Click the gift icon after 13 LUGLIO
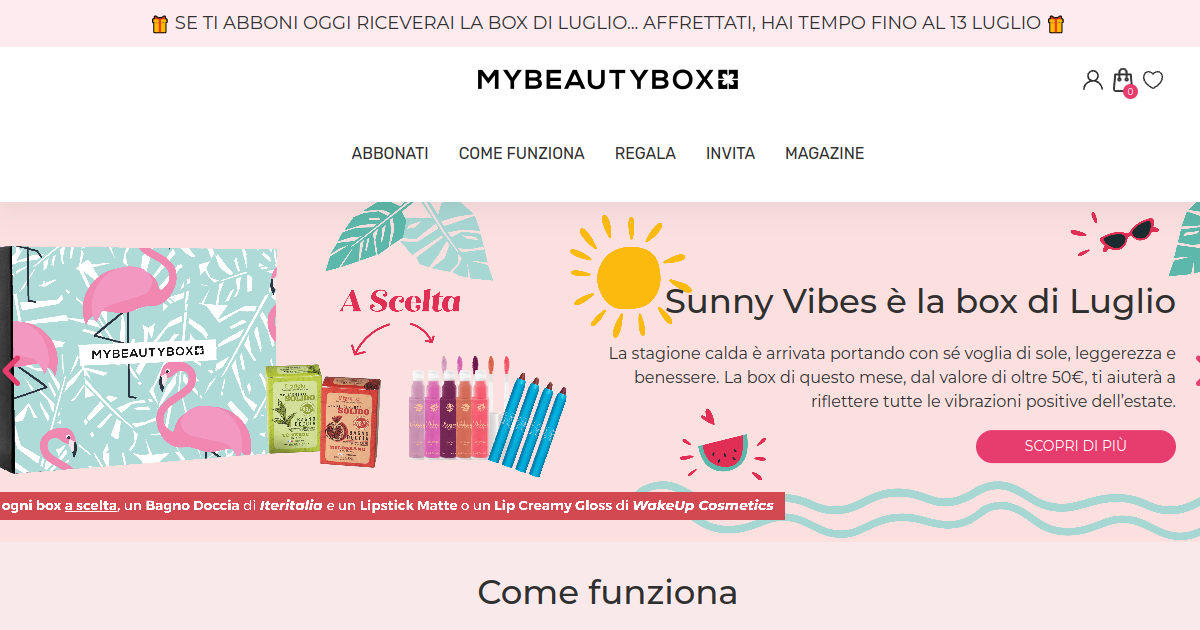This screenshot has height=630, width=1200. 1056,23
